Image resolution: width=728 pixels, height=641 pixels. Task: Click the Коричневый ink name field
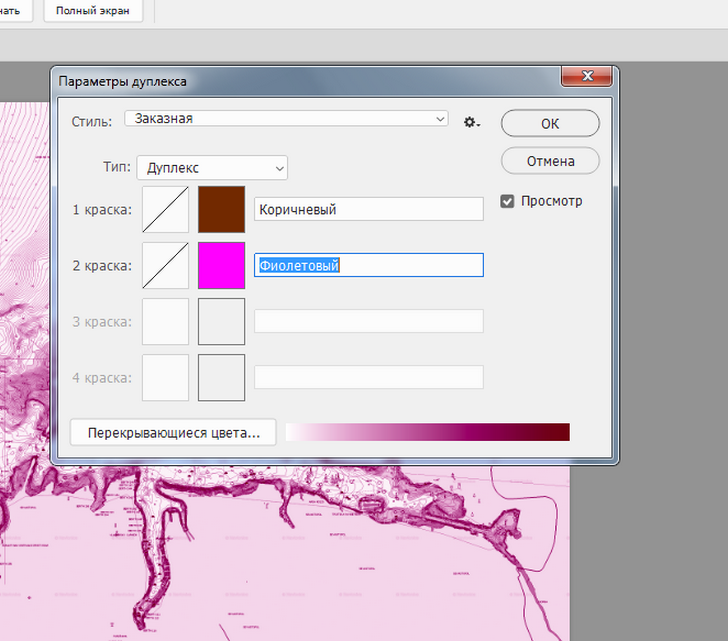pyautogui.click(x=369, y=209)
